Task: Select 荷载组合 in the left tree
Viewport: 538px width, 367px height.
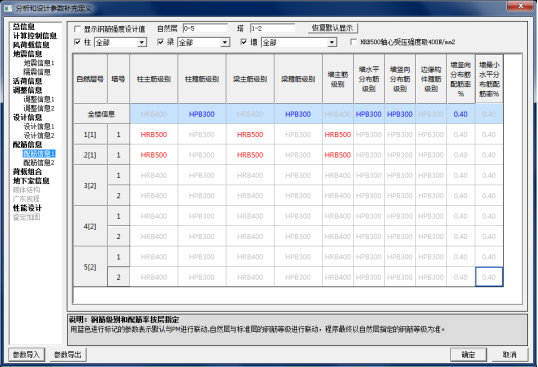Action: pyautogui.click(x=27, y=172)
